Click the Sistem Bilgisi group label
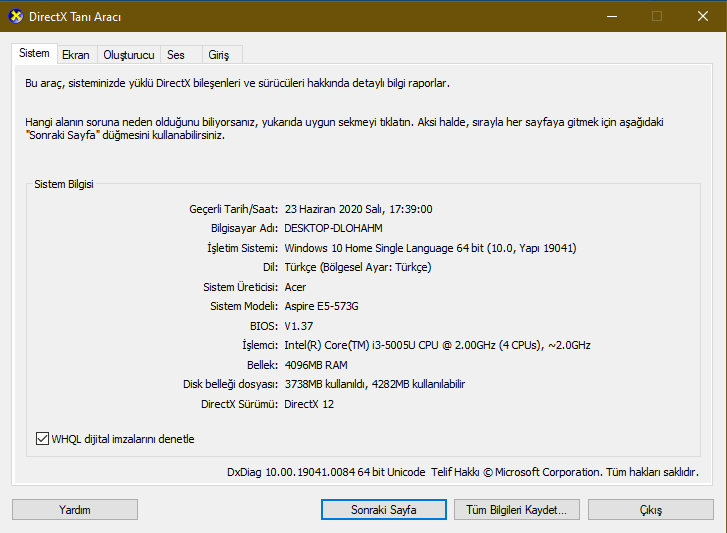 click(x=64, y=184)
